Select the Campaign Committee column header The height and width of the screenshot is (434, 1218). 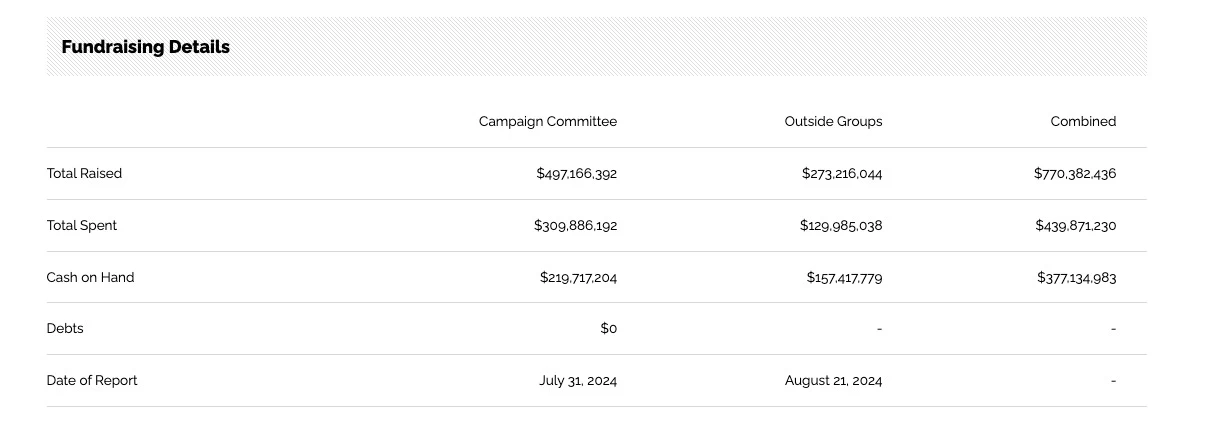[548, 121]
